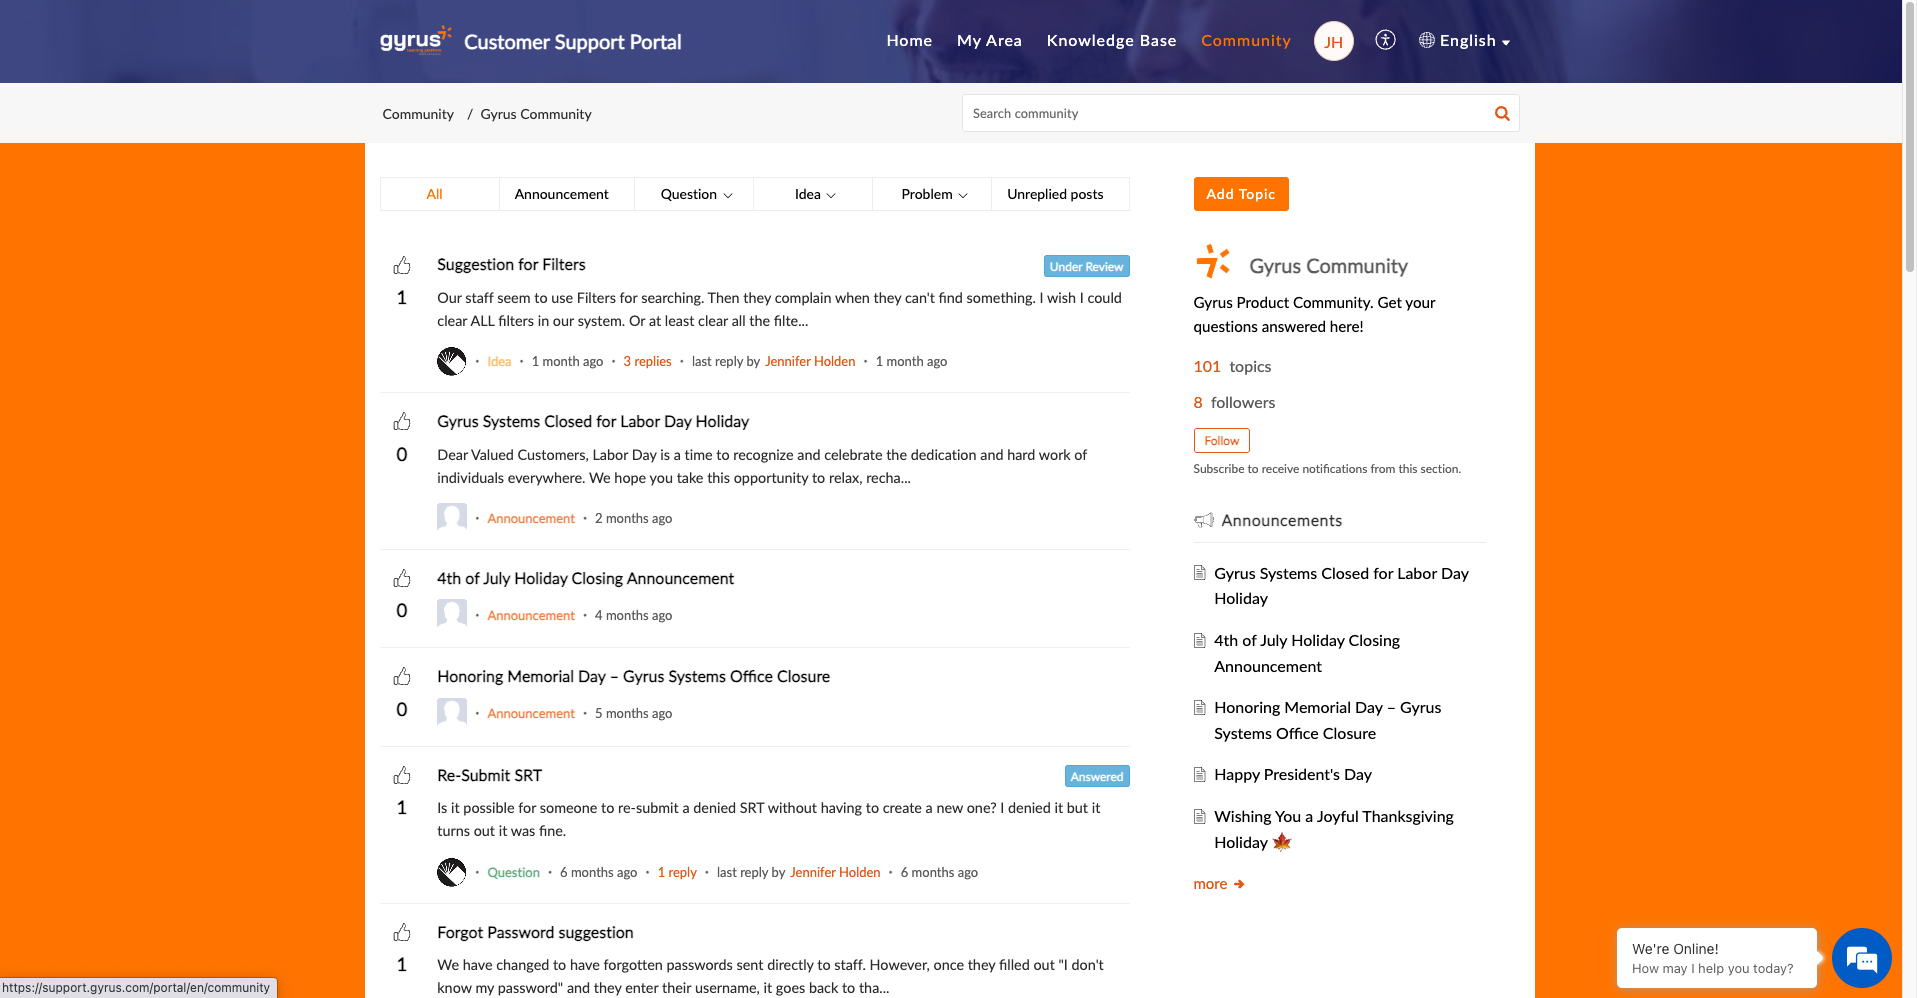Select the Unreplied posts tab
Screen dimensions: 1917x998
tap(1055, 195)
